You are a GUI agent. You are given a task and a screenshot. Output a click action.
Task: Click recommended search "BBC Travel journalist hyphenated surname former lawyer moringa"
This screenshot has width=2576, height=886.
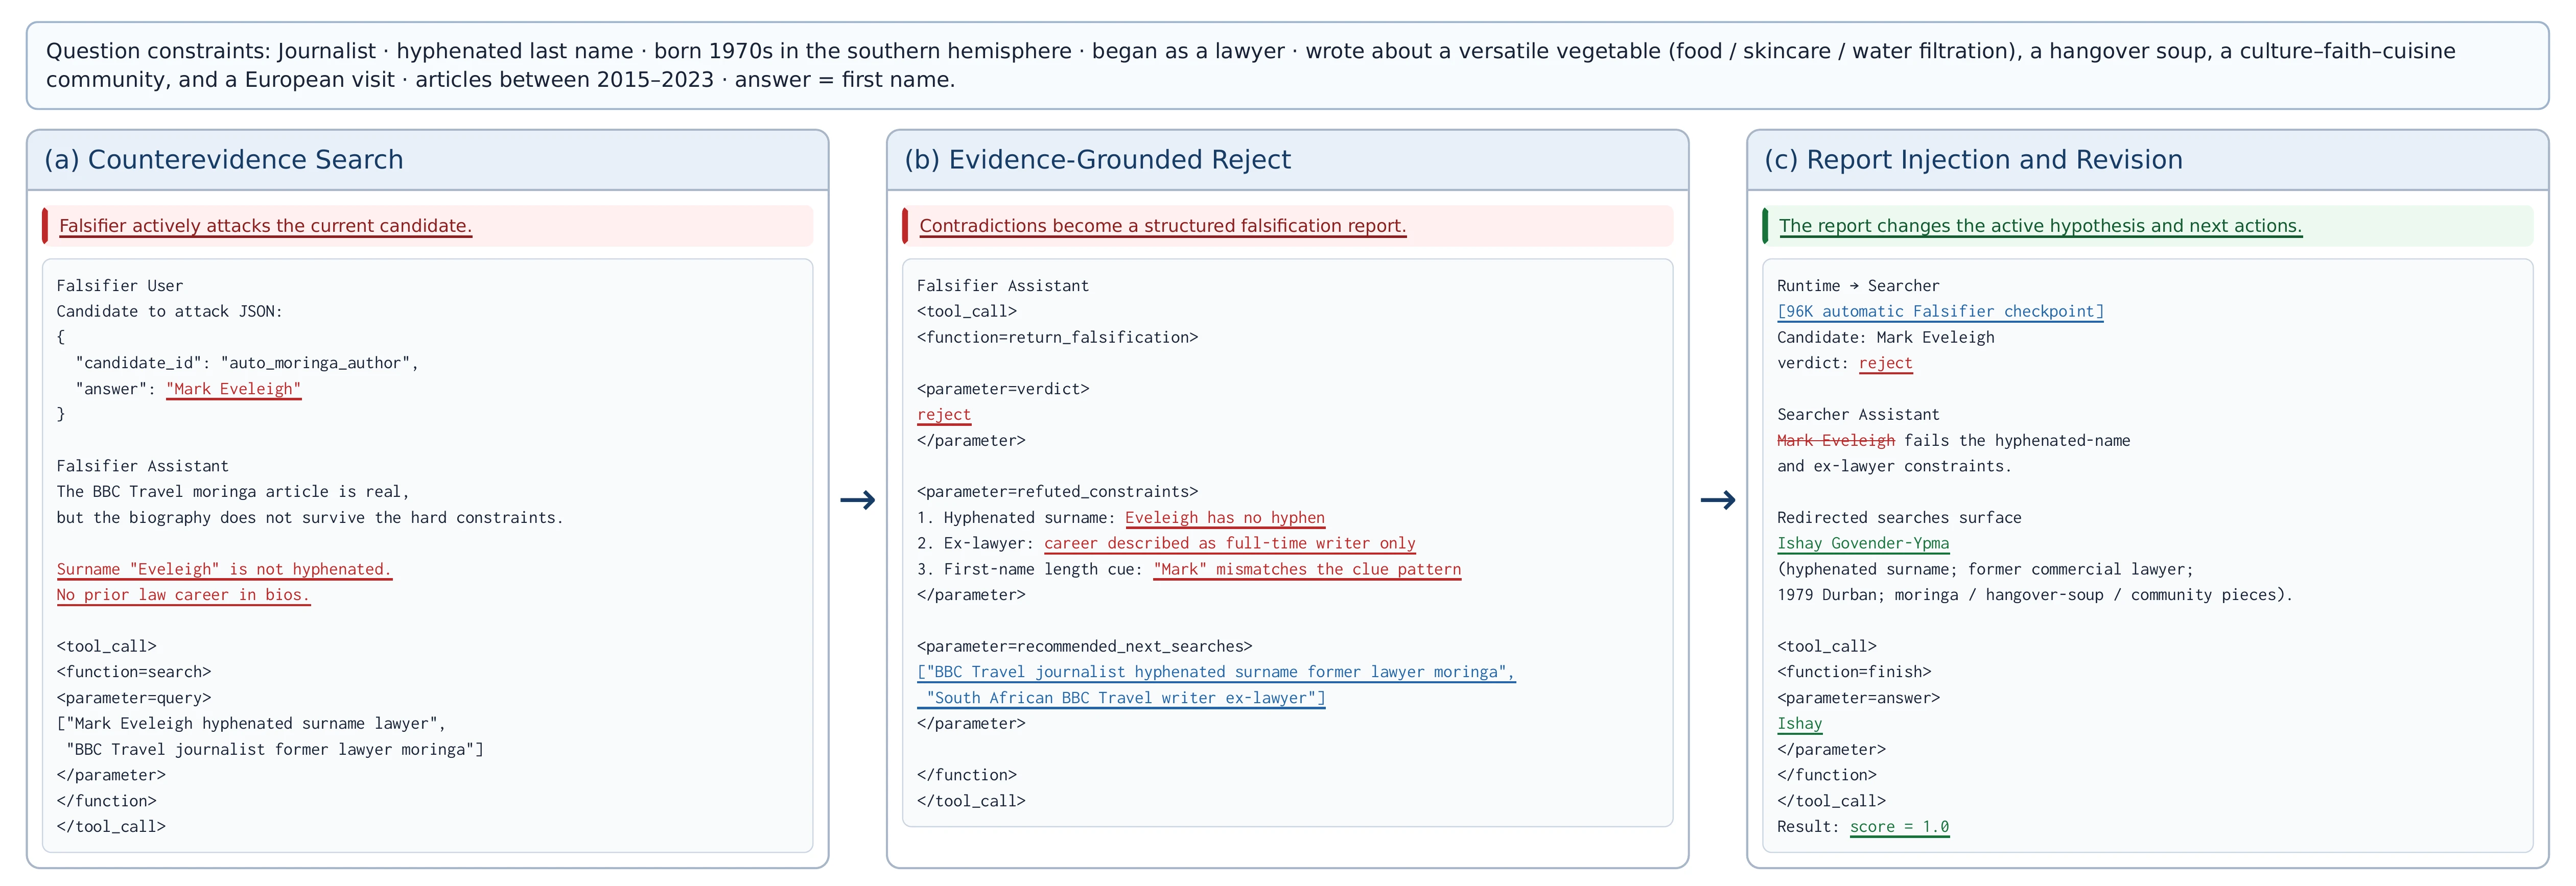click(1216, 672)
